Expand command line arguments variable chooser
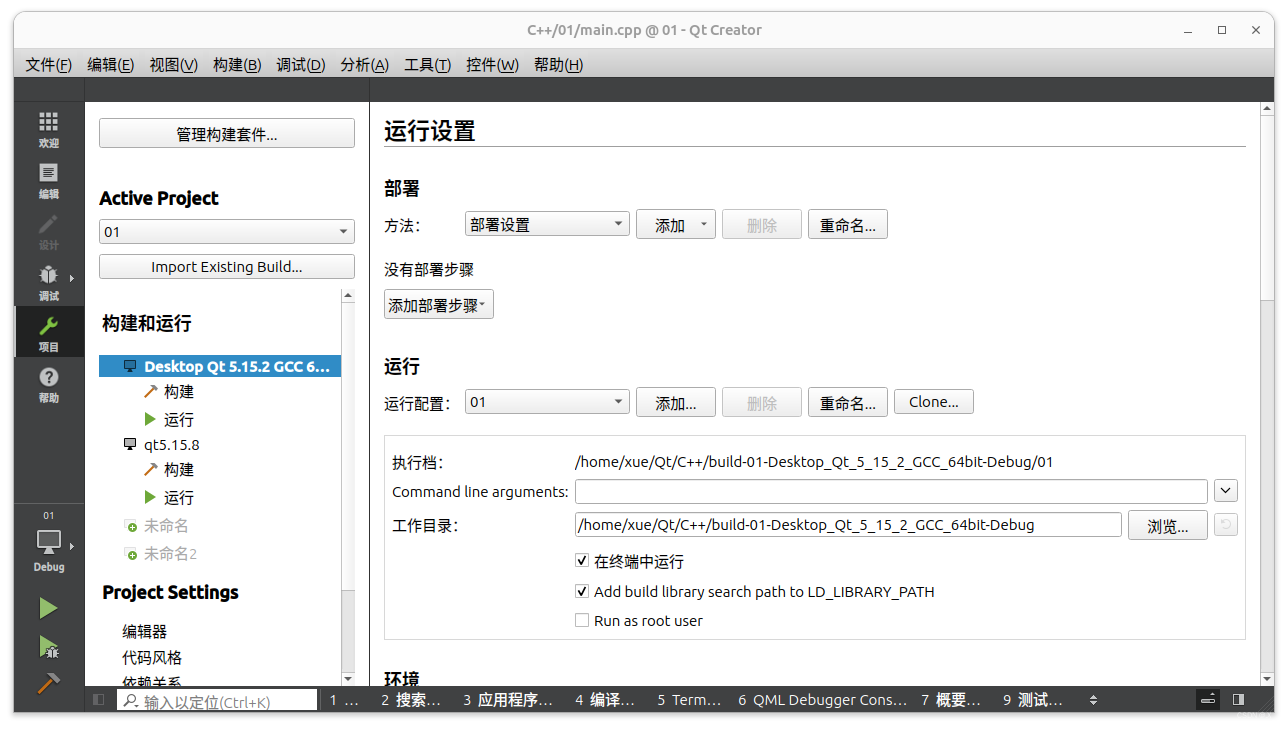This screenshot has height=729, width=1288. (x=1226, y=491)
